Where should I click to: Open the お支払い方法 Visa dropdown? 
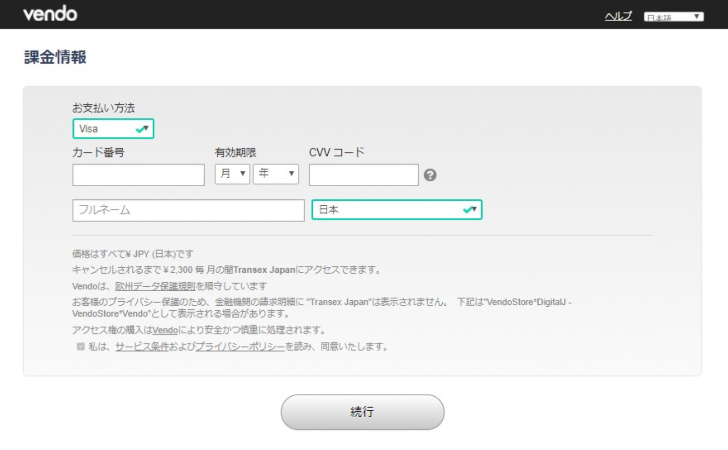click(x=113, y=129)
